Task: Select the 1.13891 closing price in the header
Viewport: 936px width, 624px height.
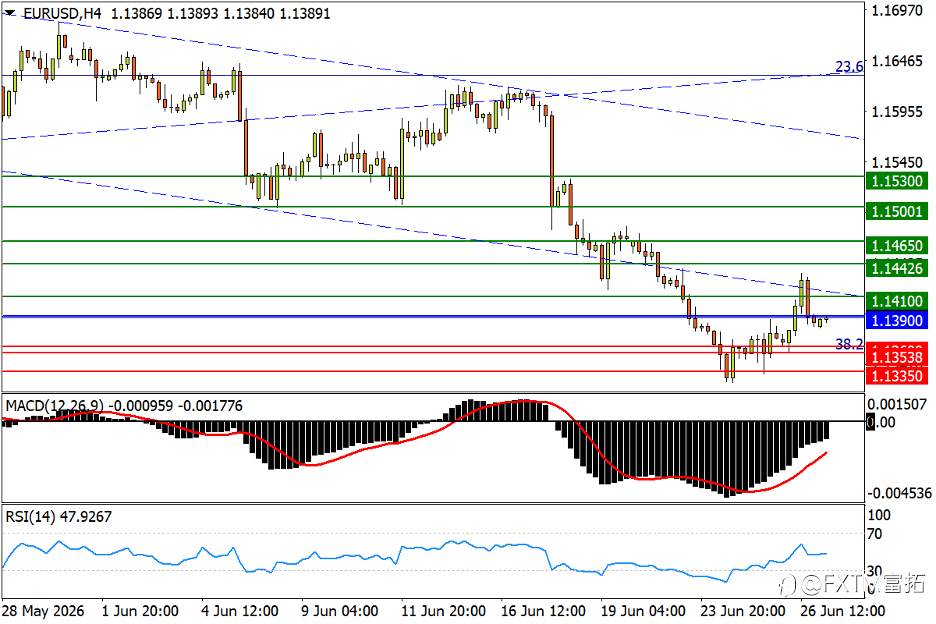Action: pyautogui.click(x=304, y=14)
